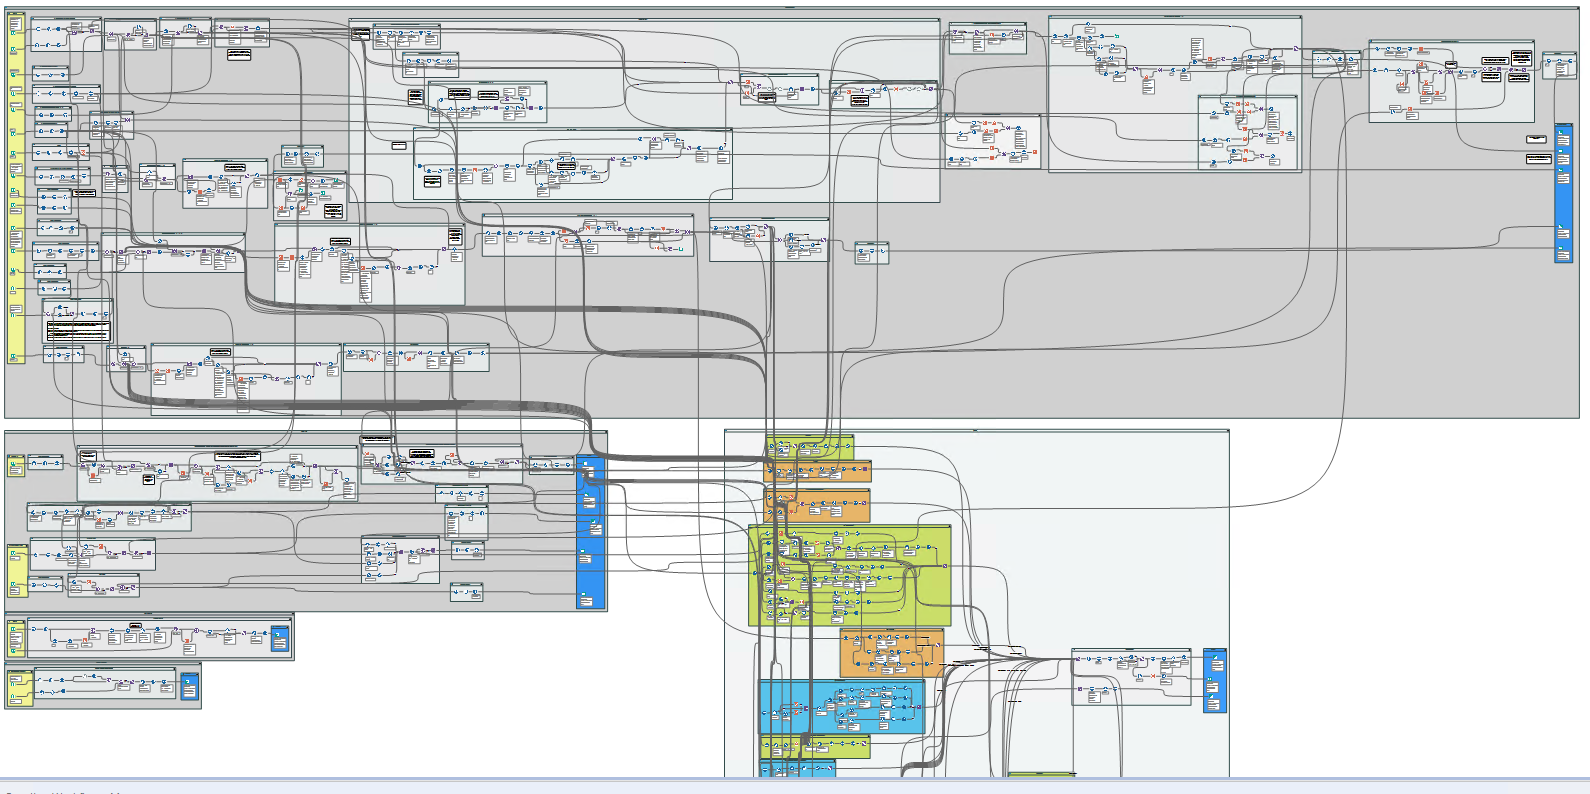Click the small blue output container in the bottom-most workflow
This screenshot has width=1590, height=794.
point(190,686)
